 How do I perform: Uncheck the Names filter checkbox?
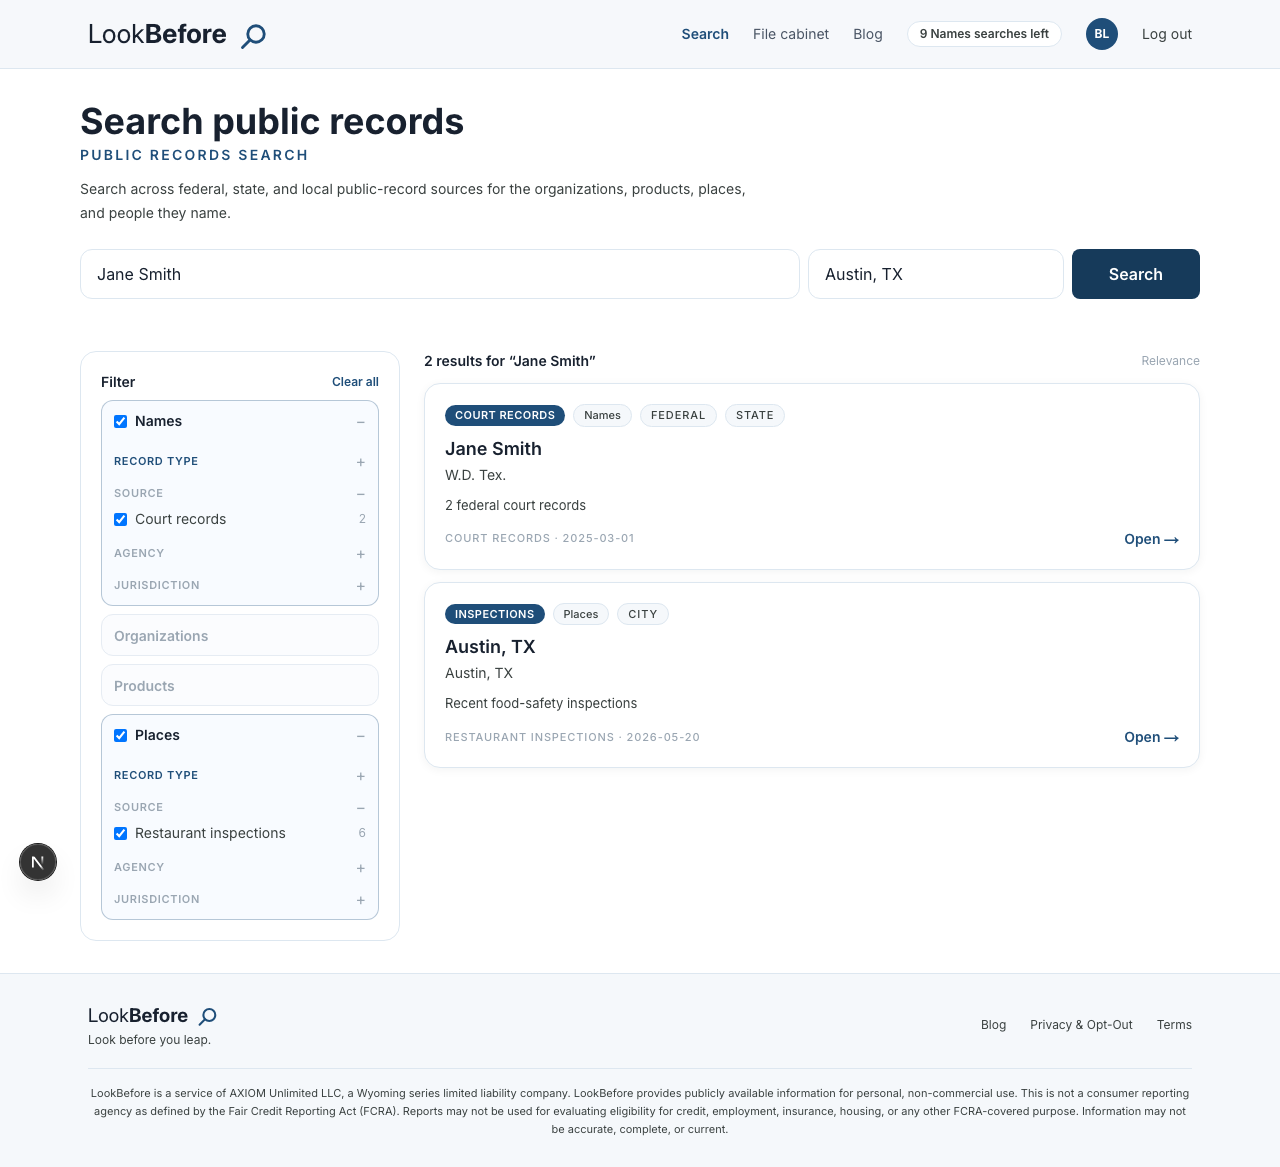point(121,422)
